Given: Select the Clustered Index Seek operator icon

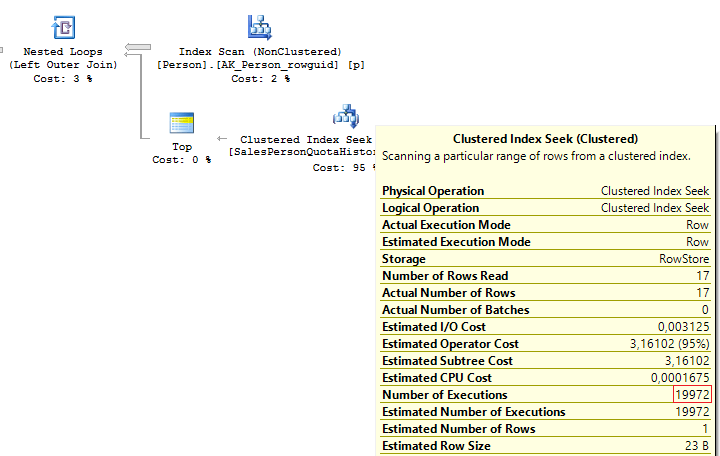Looking at the screenshot, I should point(346,116).
